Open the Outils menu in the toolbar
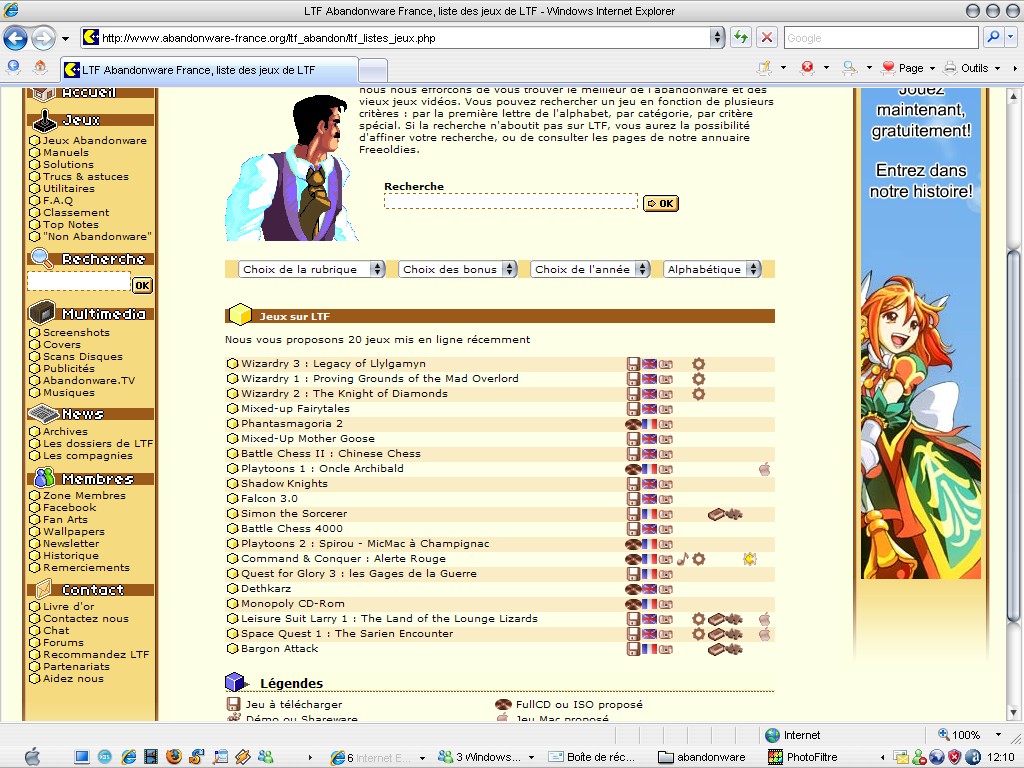 (x=972, y=68)
